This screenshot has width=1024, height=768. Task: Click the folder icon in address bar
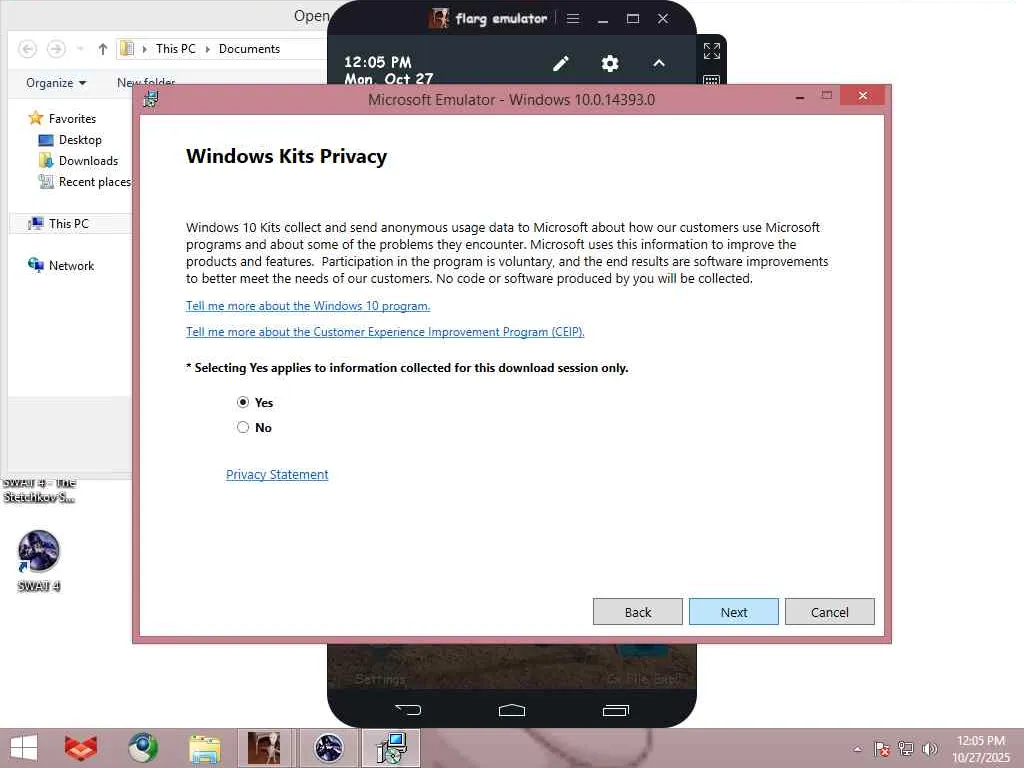(x=127, y=49)
